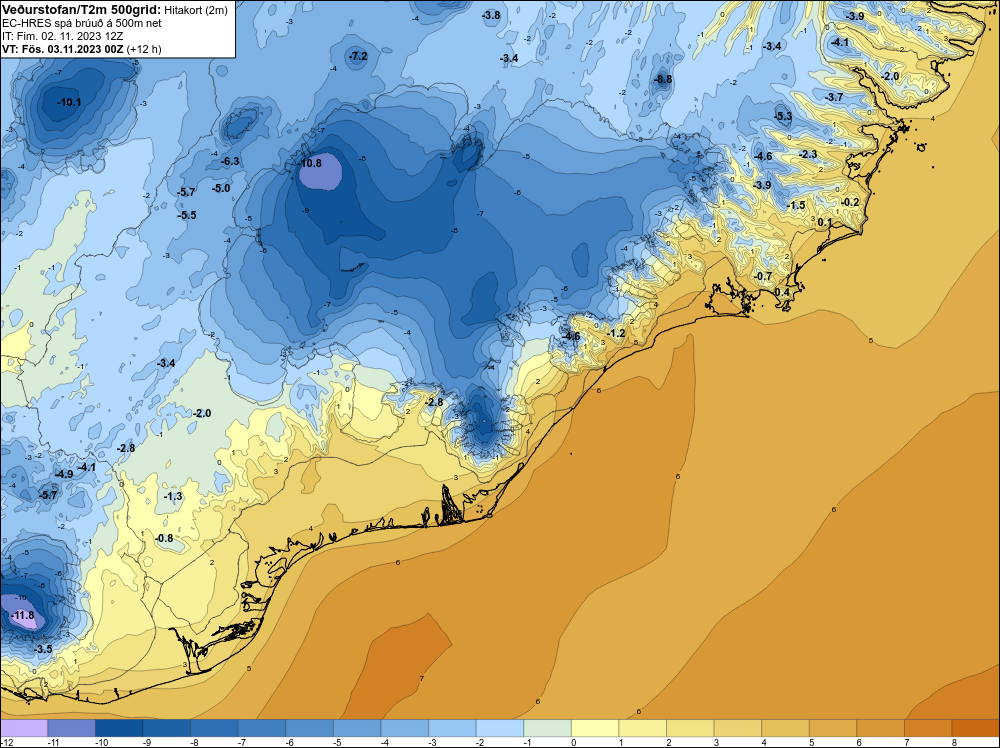
Task: Click the -5.3 temperature value
Action: 783,116
